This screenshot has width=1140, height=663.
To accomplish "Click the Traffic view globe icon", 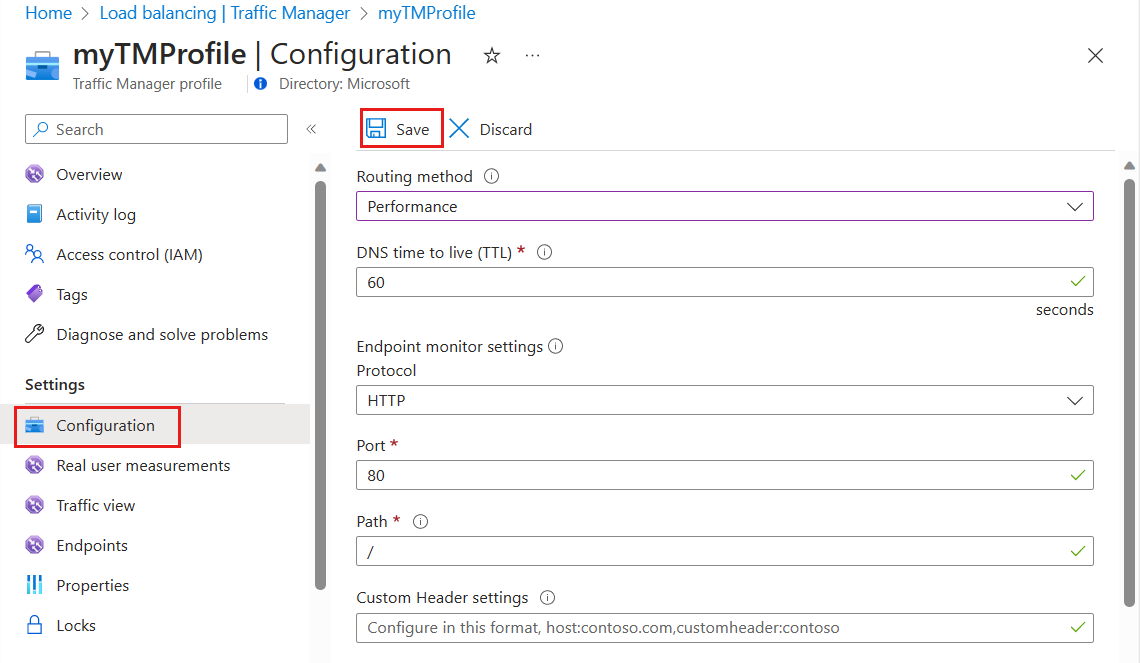I will tap(34, 505).
